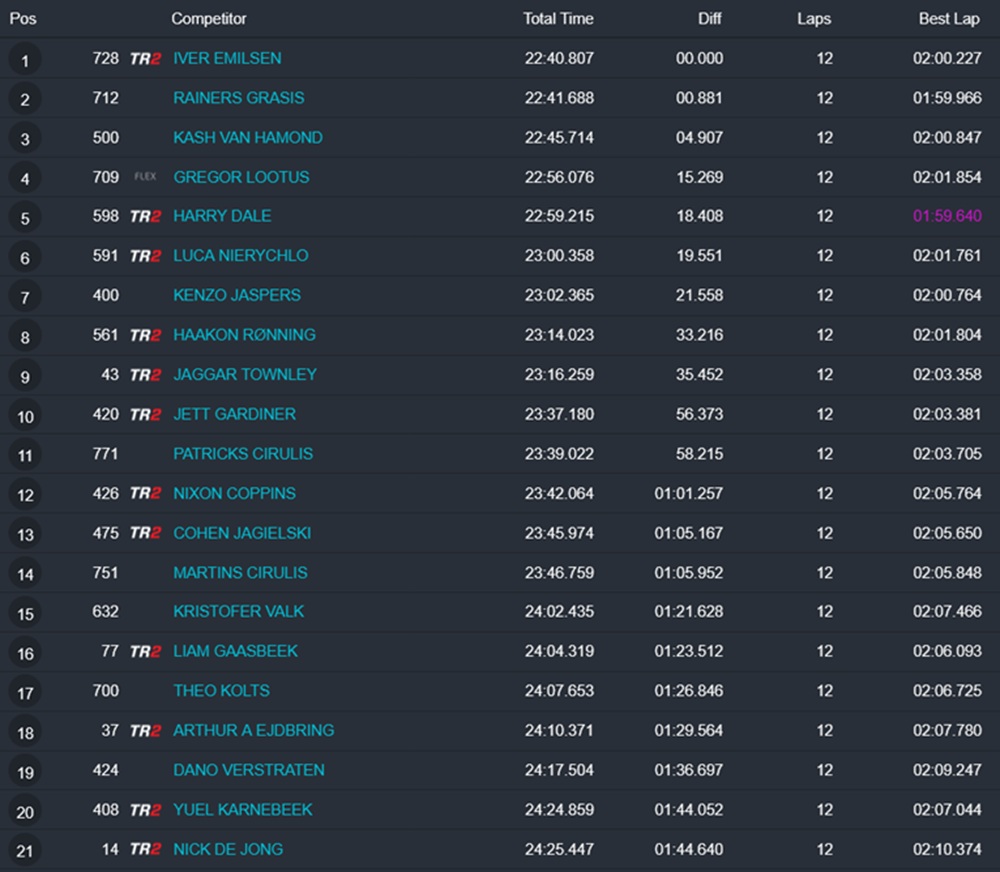Click TR2 logo beside Haakon Rønning

[145, 335]
